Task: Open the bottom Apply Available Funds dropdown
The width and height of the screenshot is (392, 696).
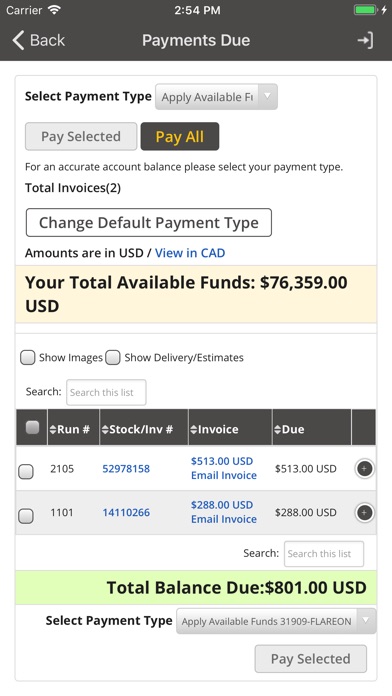Action: [x=276, y=621]
